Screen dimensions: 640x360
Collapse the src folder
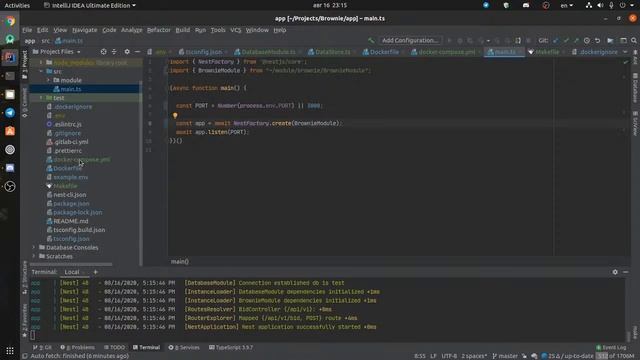click(41, 71)
